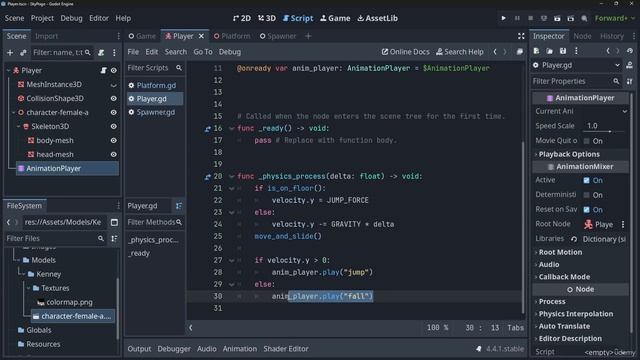Viewport: 640px width, 360px height.
Task: Fold the _physics_process function at line 20
Action: 231,177
